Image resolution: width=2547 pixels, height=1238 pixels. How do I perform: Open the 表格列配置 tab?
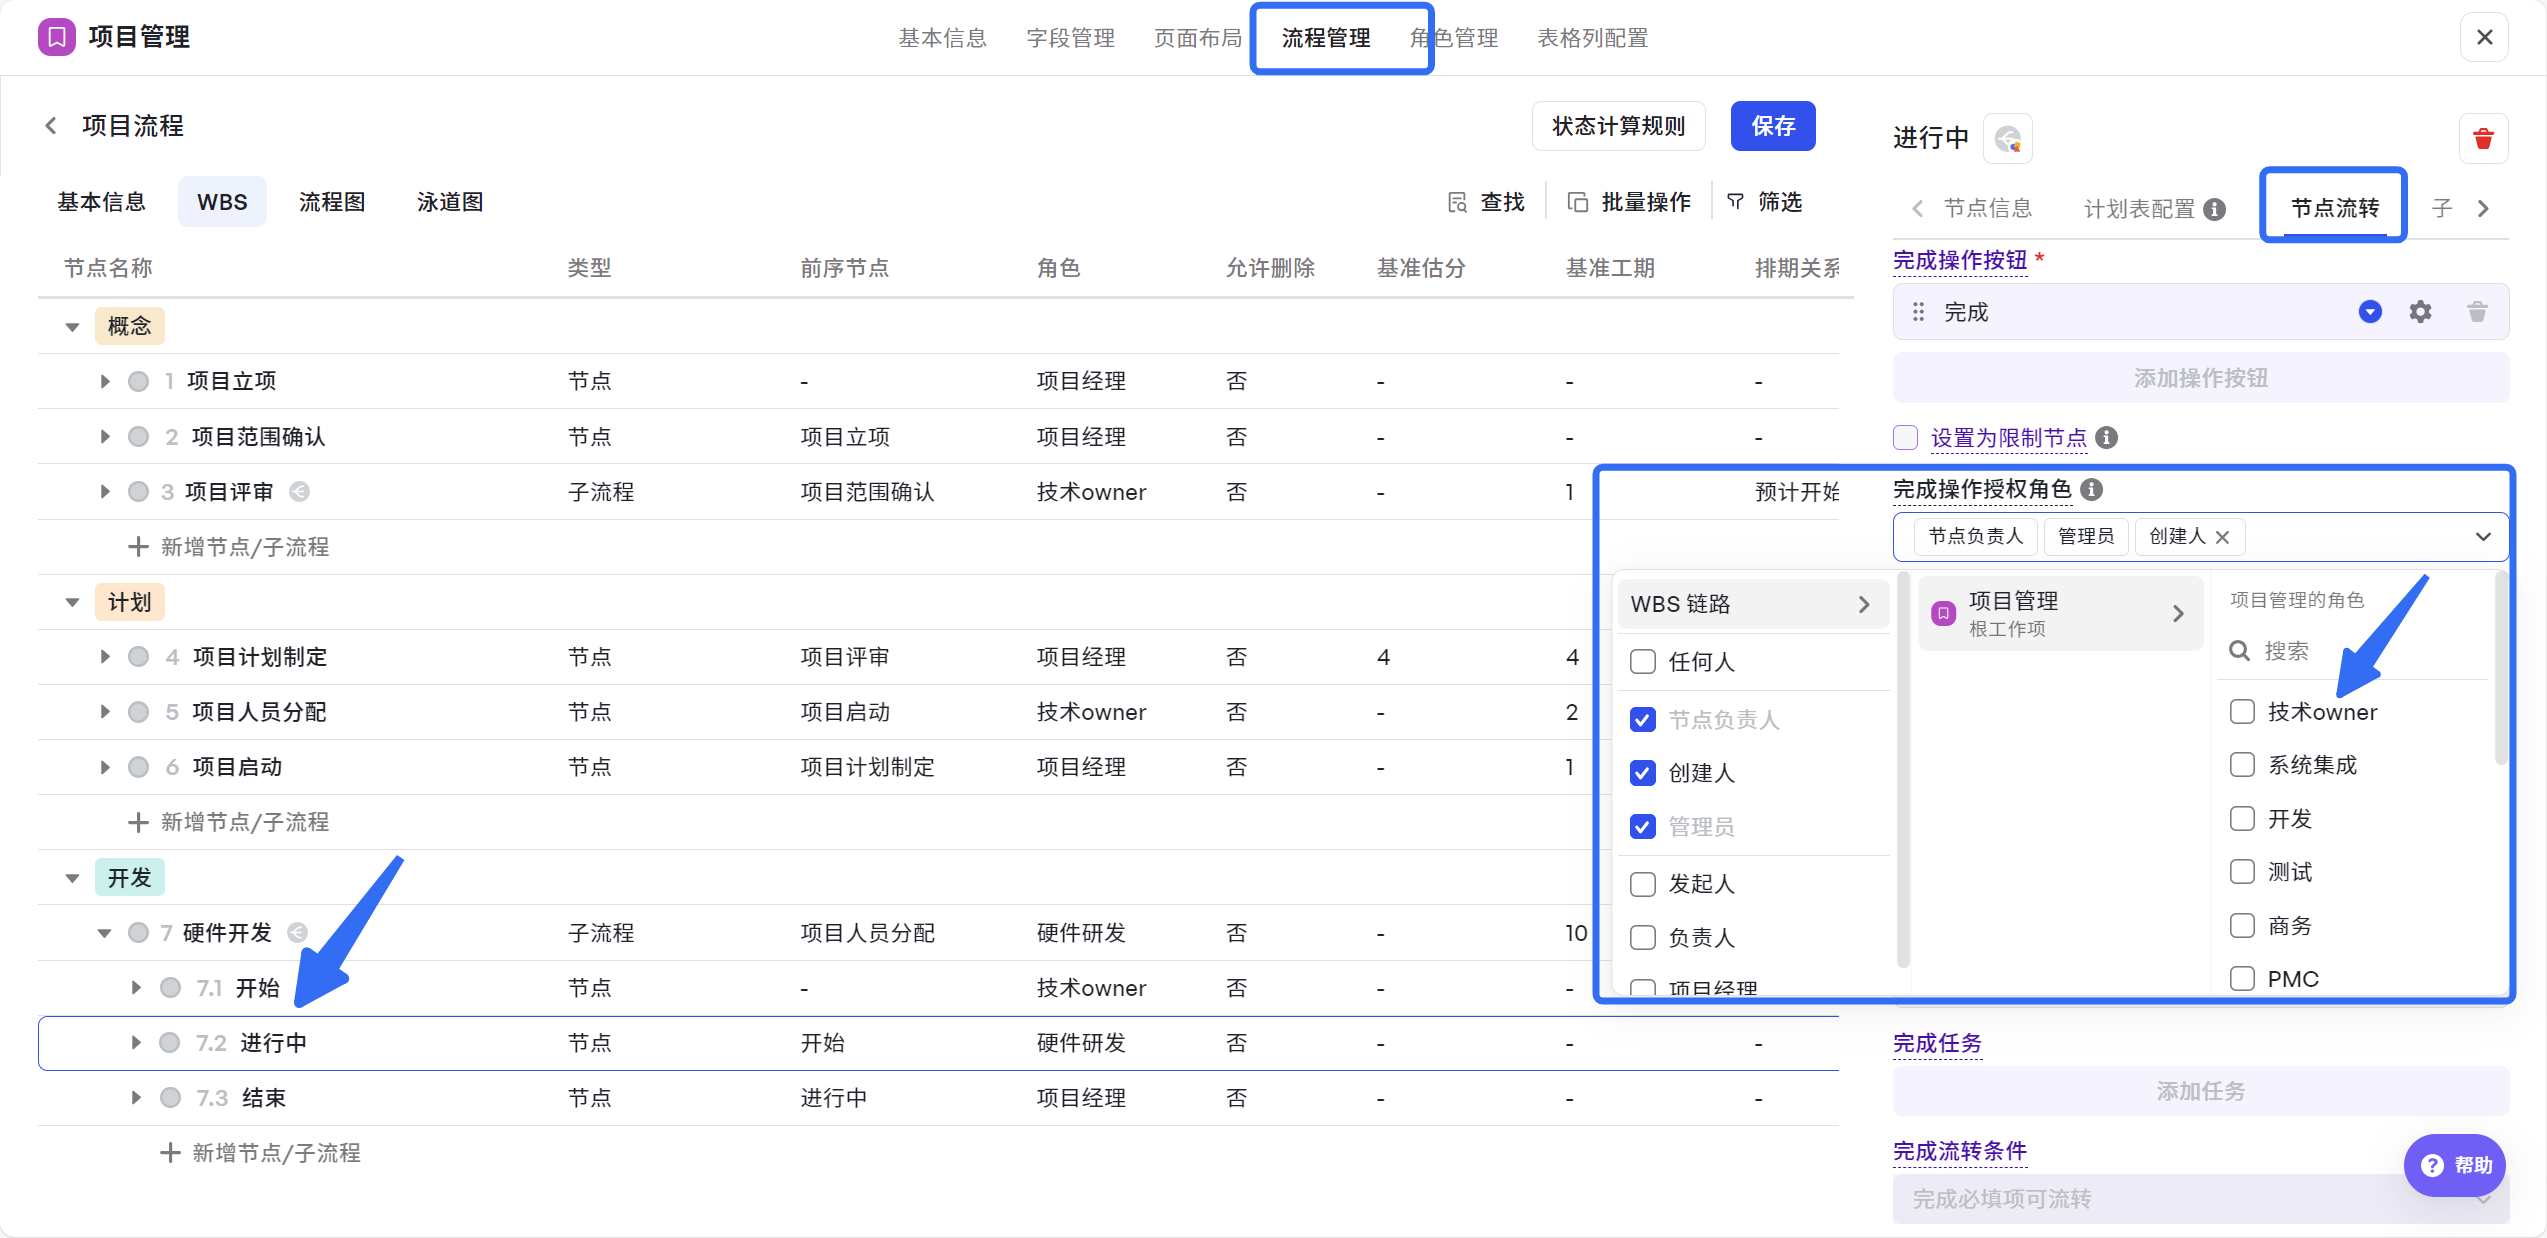pyautogui.click(x=1593, y=38)
